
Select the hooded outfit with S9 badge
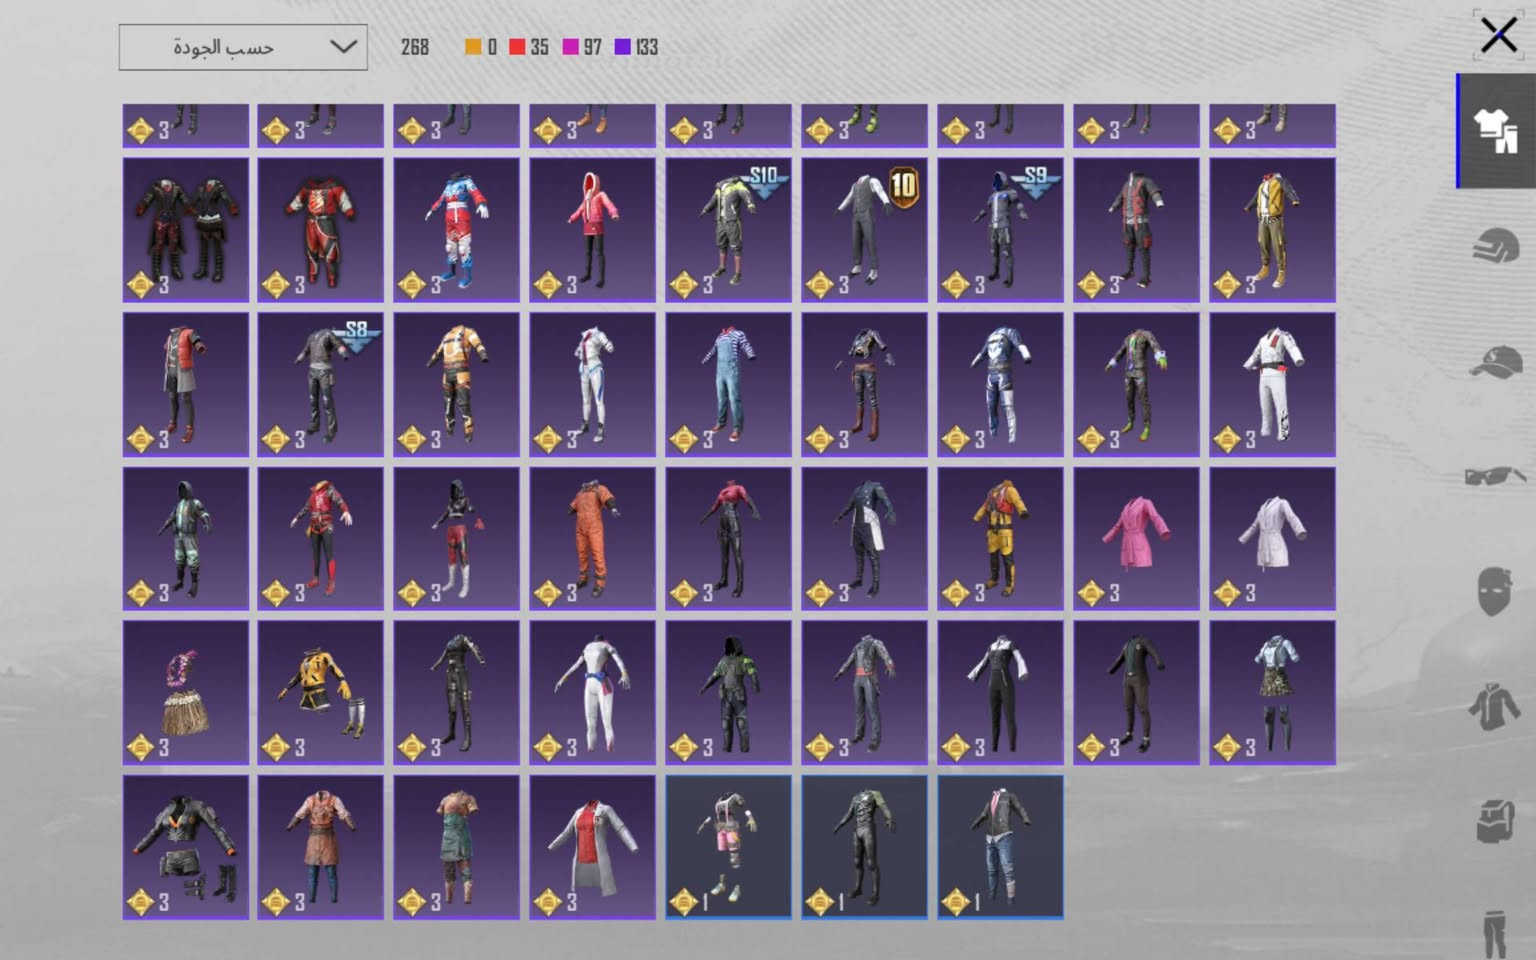(1000, 230)
